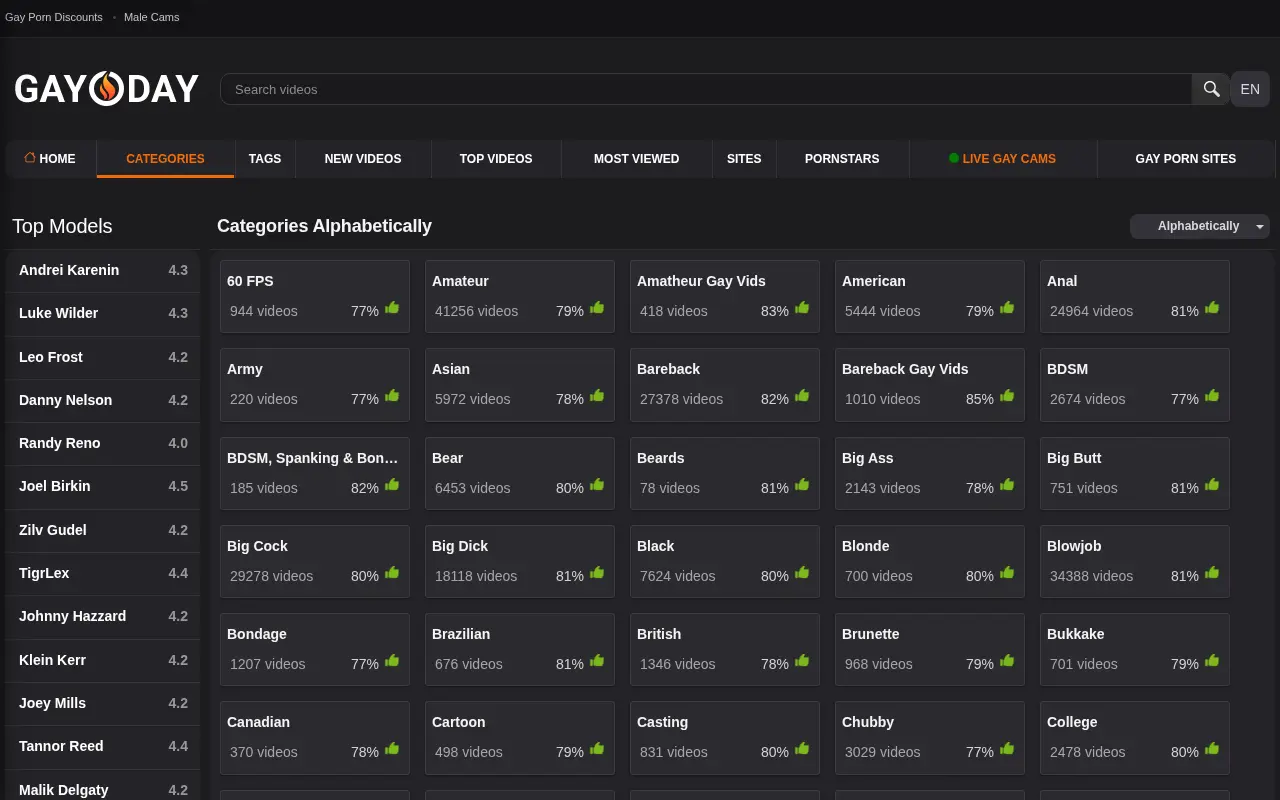Image resolution: width=1280 pixels, height=800 pixels.
Task: Open the Discounts link in top bar
Action: [54, 17]
